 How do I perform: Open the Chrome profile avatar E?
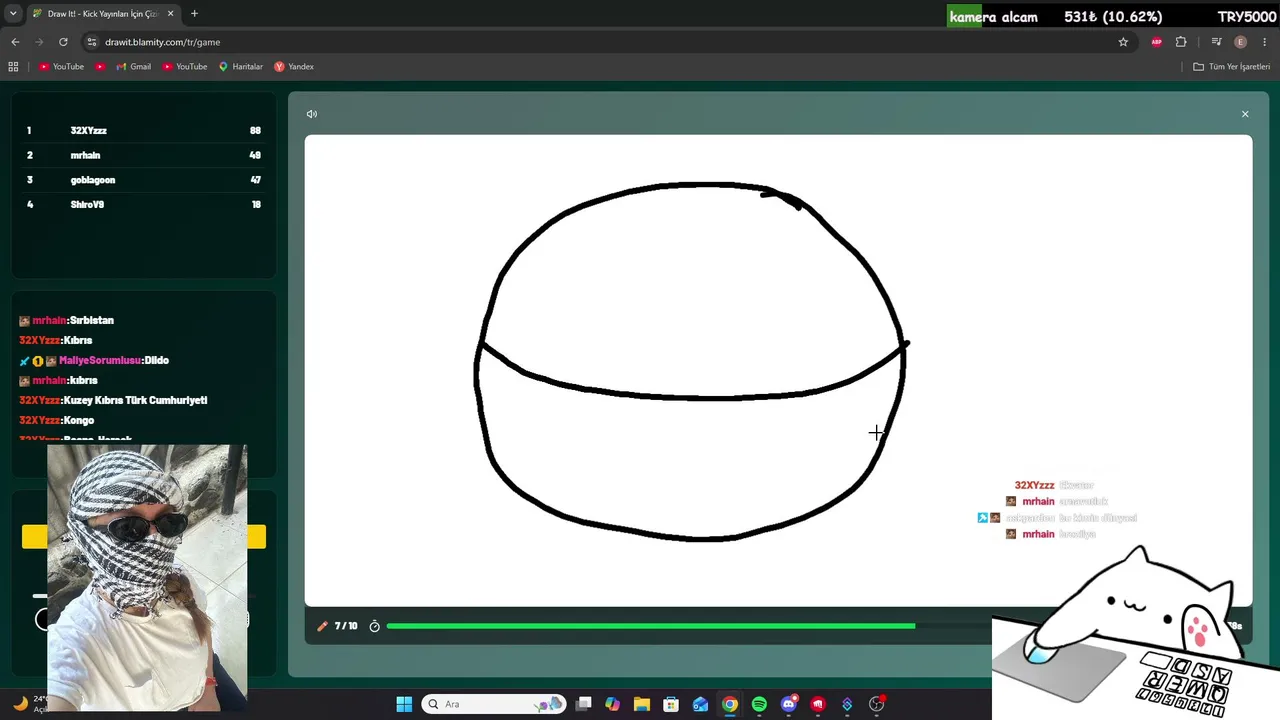[1240, 42]
